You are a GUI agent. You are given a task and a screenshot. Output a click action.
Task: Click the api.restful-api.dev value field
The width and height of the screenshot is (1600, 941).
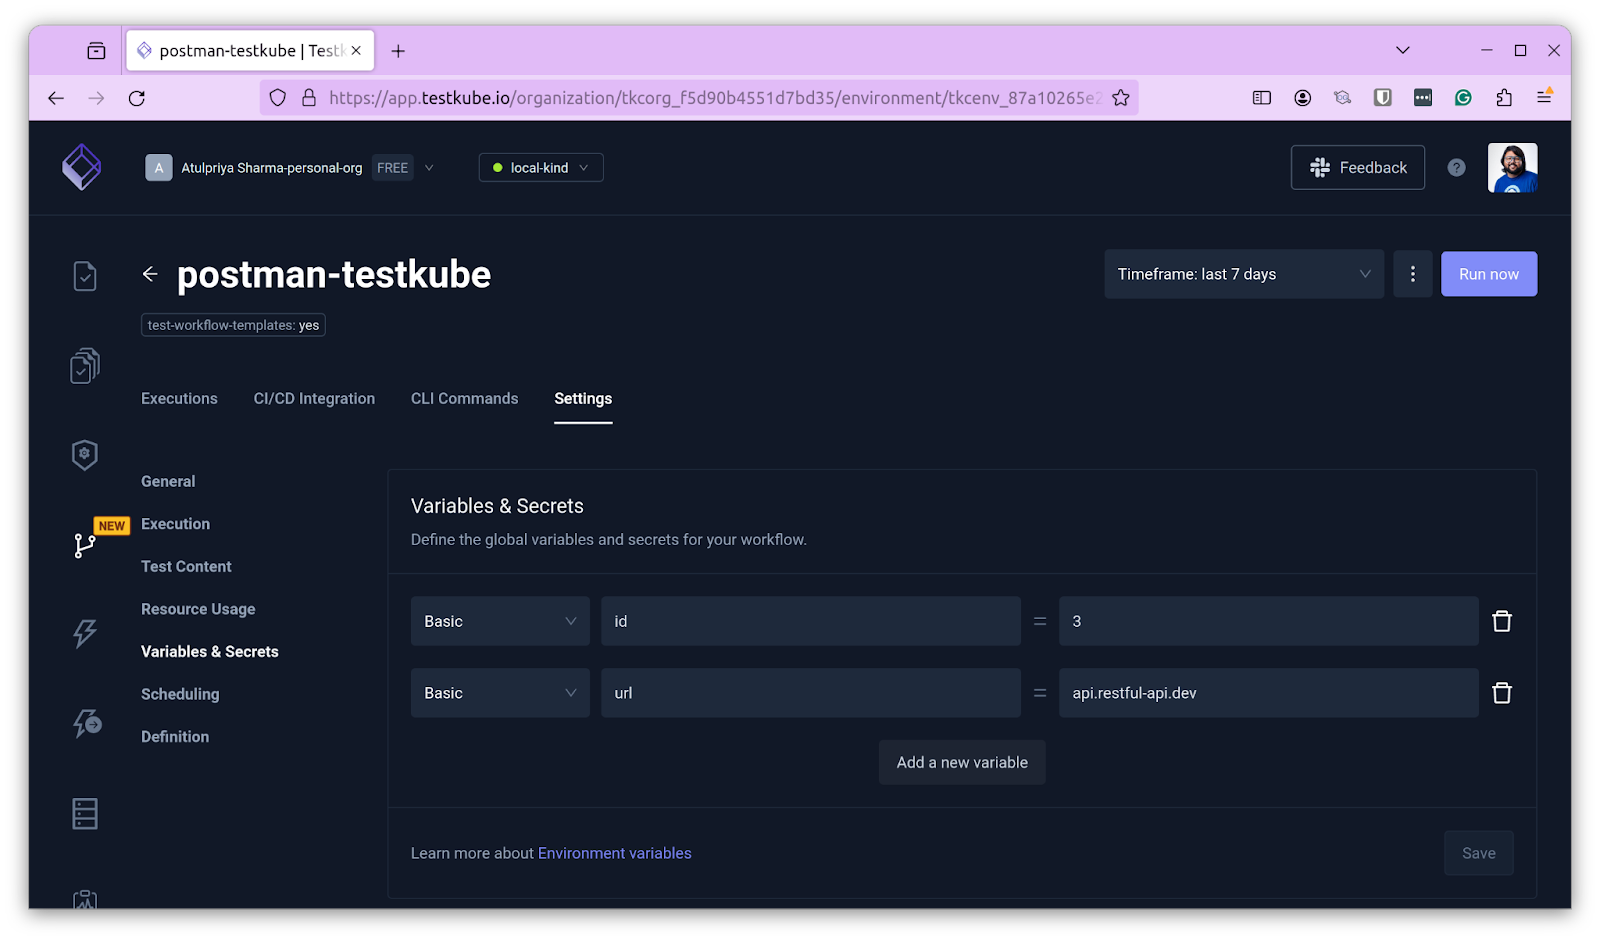[x=1268, y=693]
